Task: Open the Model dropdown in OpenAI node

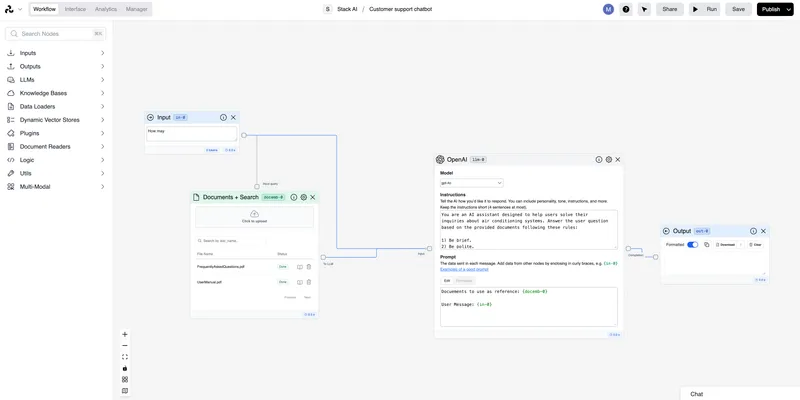Action: (471, 183)
